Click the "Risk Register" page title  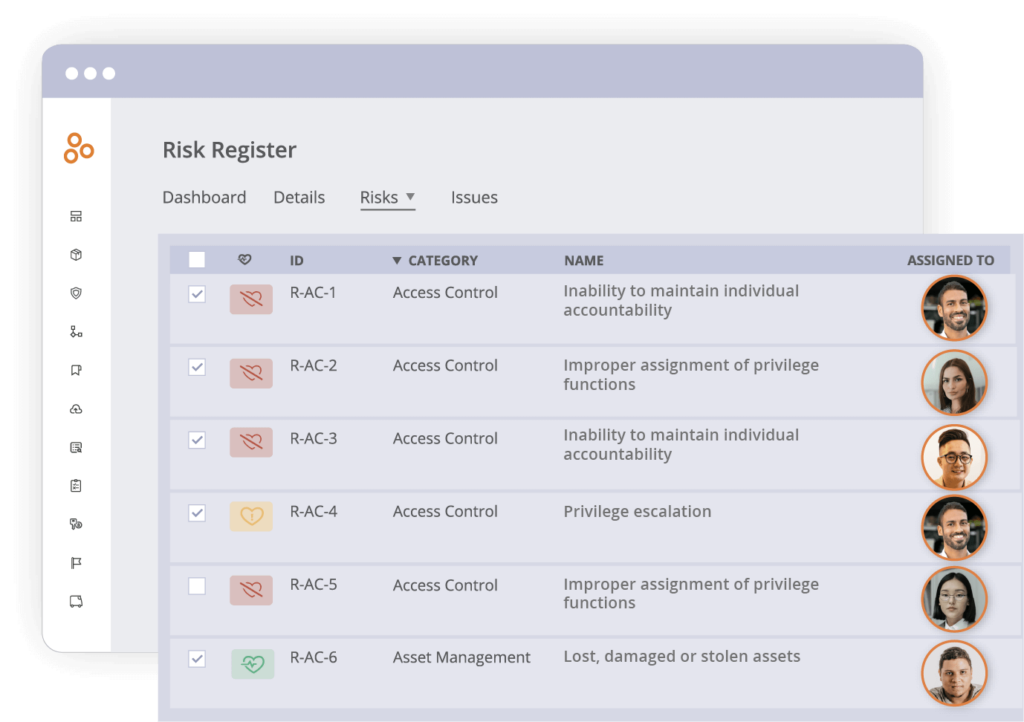229,150
